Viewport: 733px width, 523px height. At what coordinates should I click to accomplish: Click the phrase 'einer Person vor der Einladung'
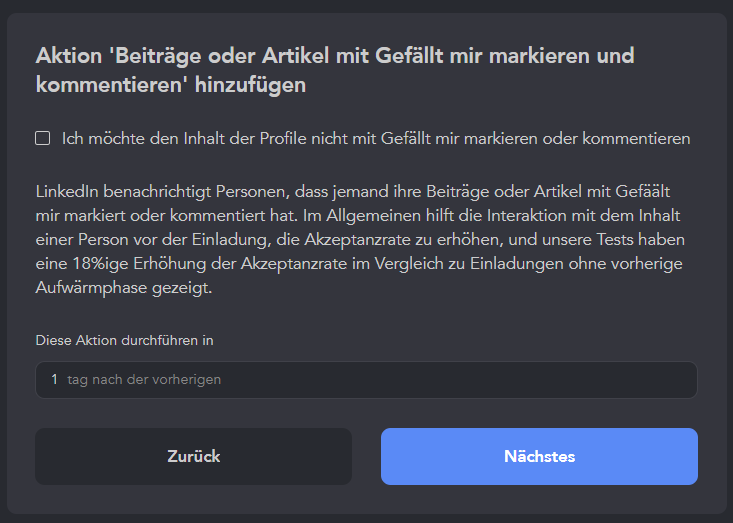pyautogui.click(x=153, y=240)
